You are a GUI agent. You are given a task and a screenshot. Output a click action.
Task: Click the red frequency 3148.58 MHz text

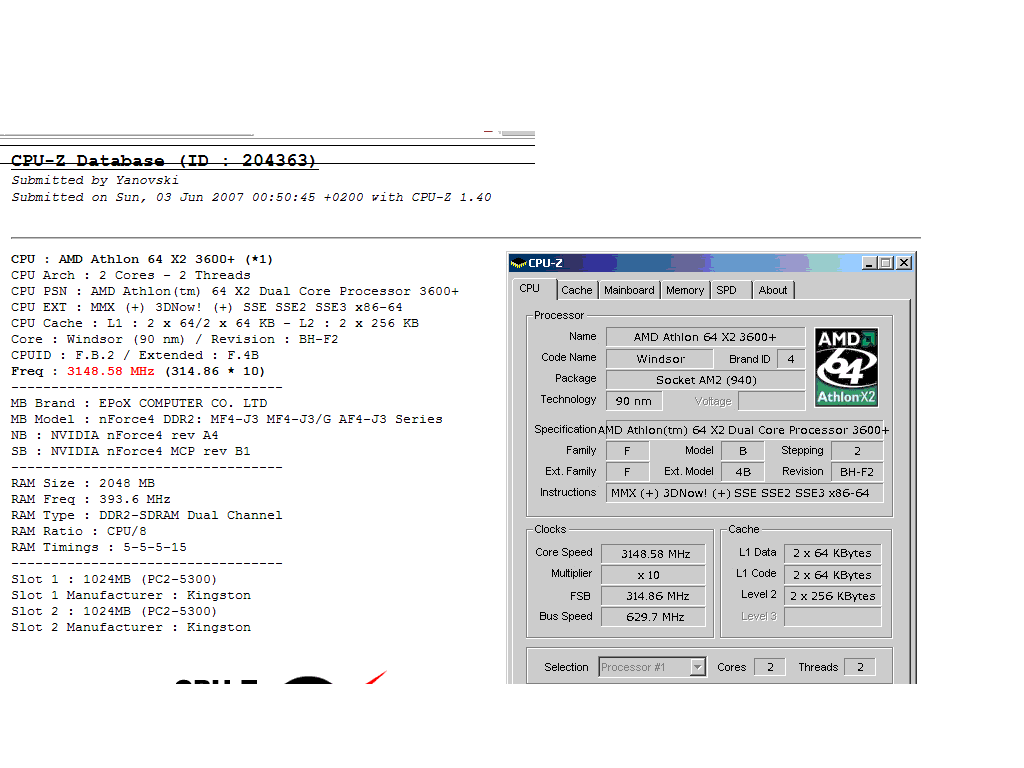click(x=110, y=371)
